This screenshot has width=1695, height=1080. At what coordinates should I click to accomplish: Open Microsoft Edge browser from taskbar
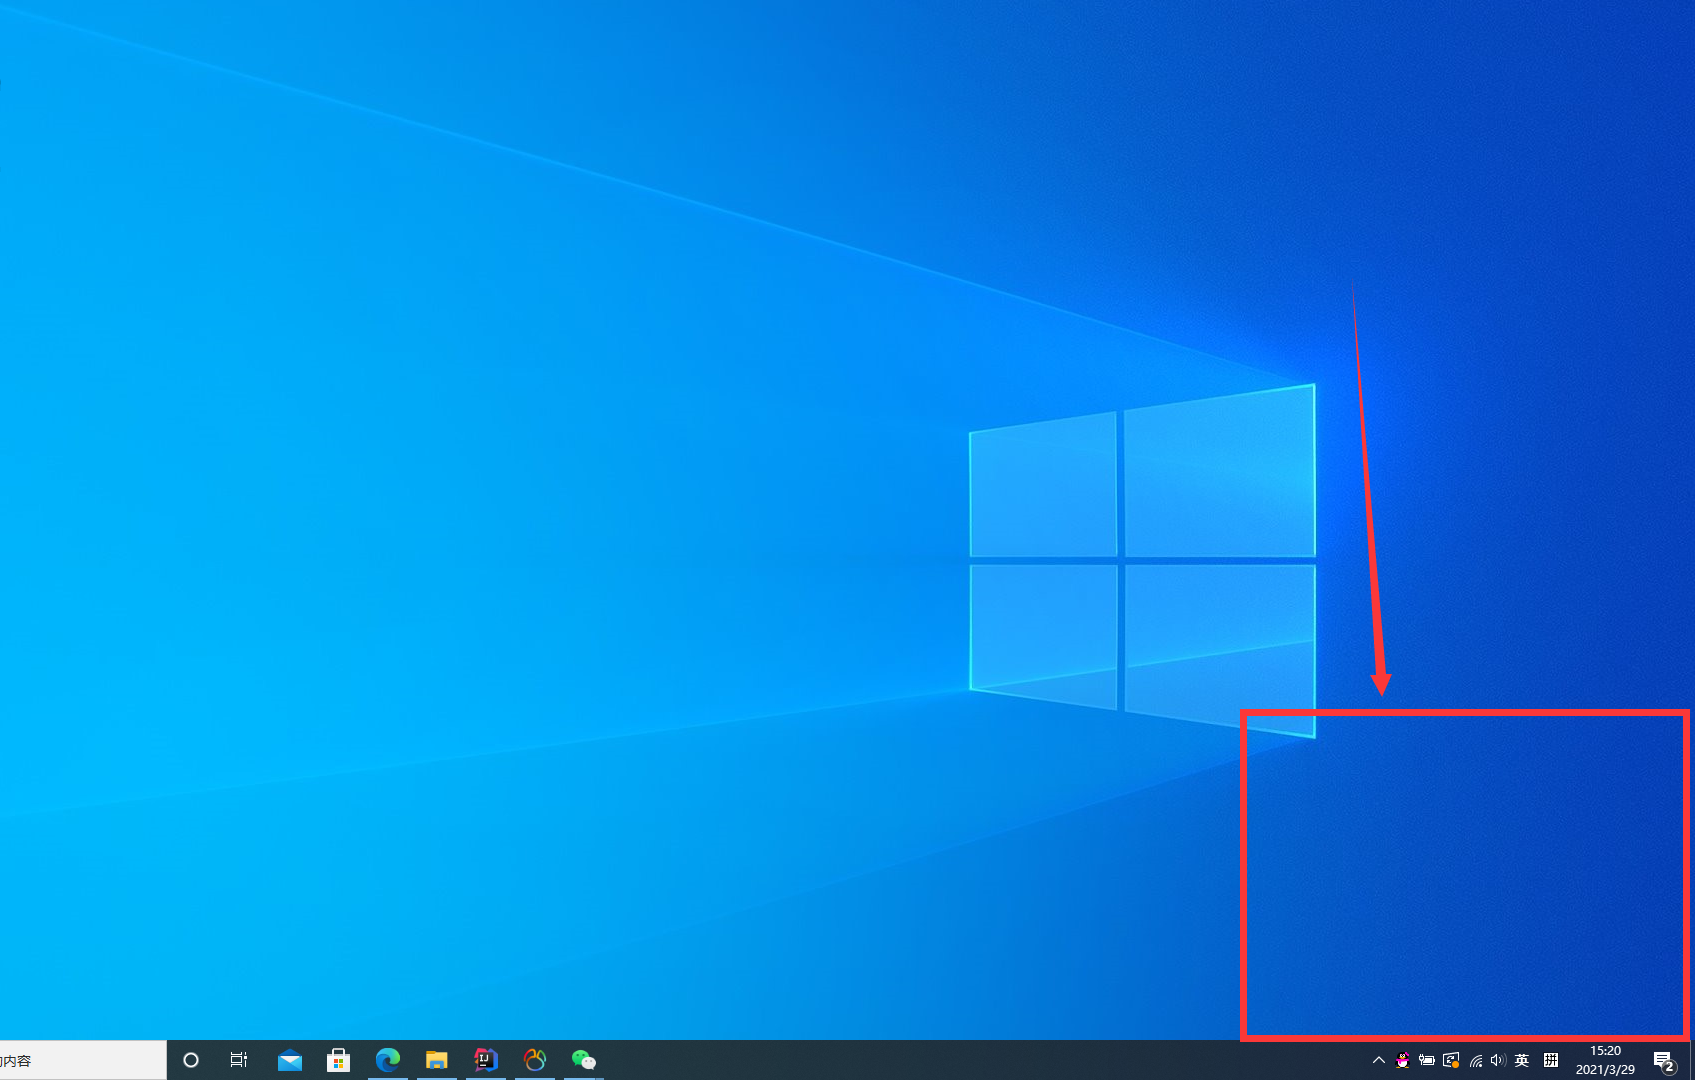pos(387,1060)
